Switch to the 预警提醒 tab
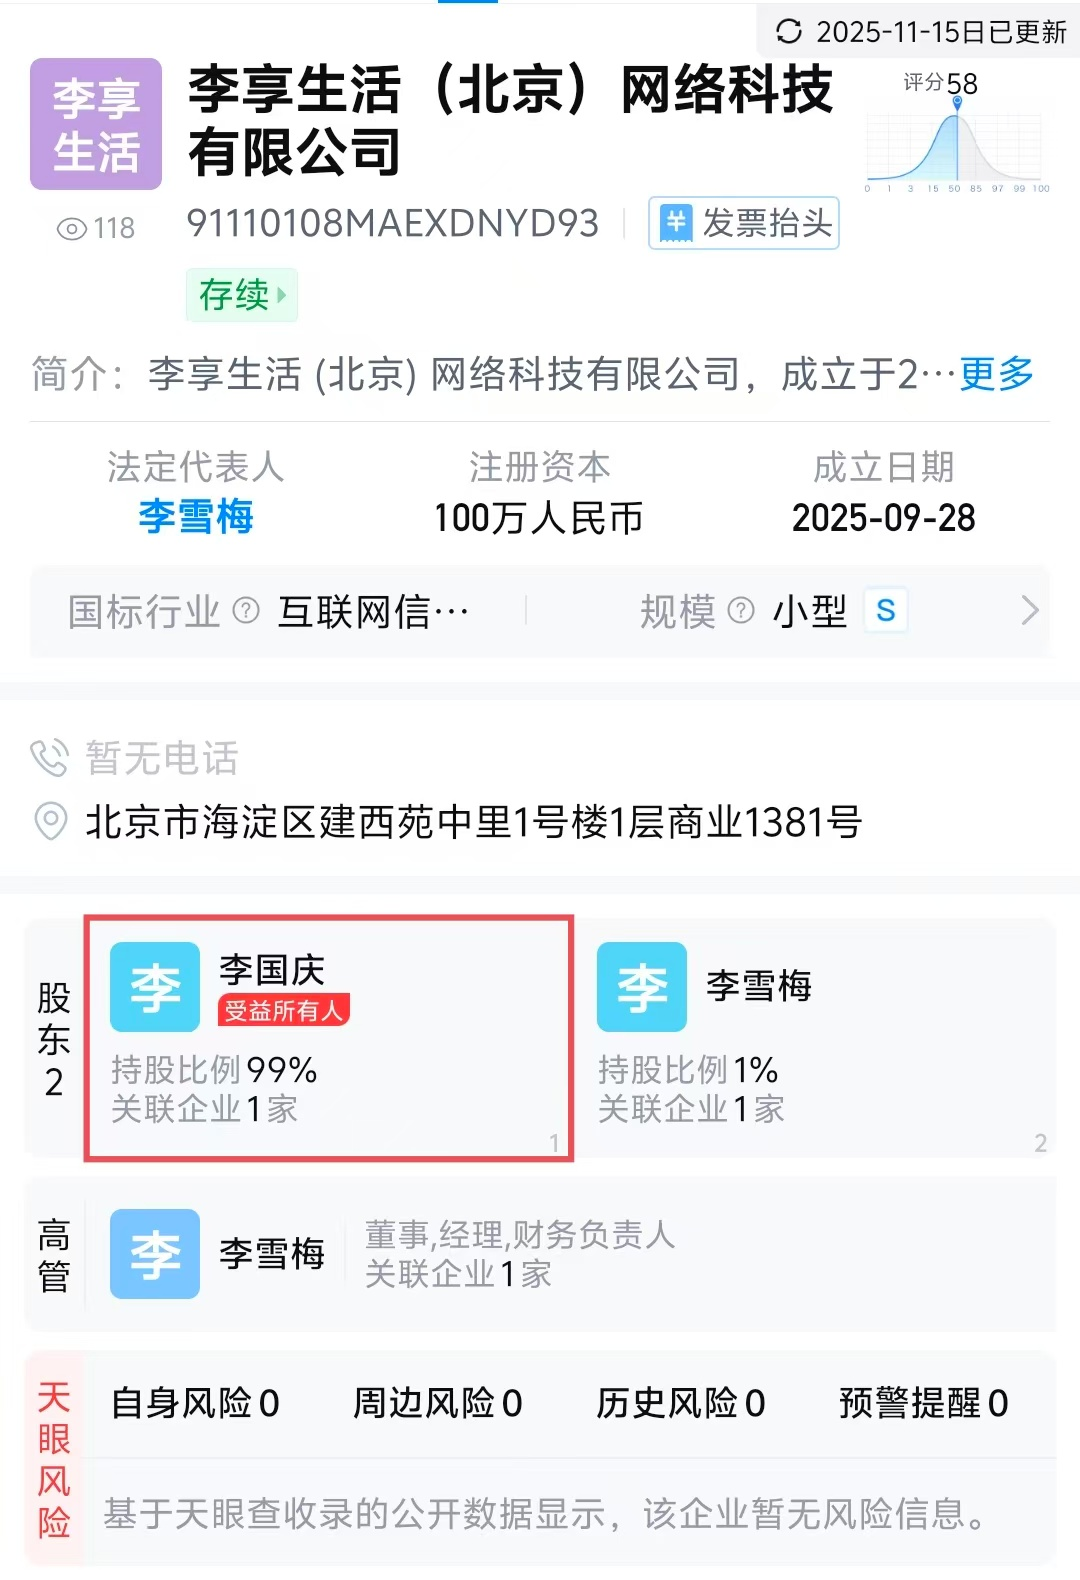 point(923,1403)
